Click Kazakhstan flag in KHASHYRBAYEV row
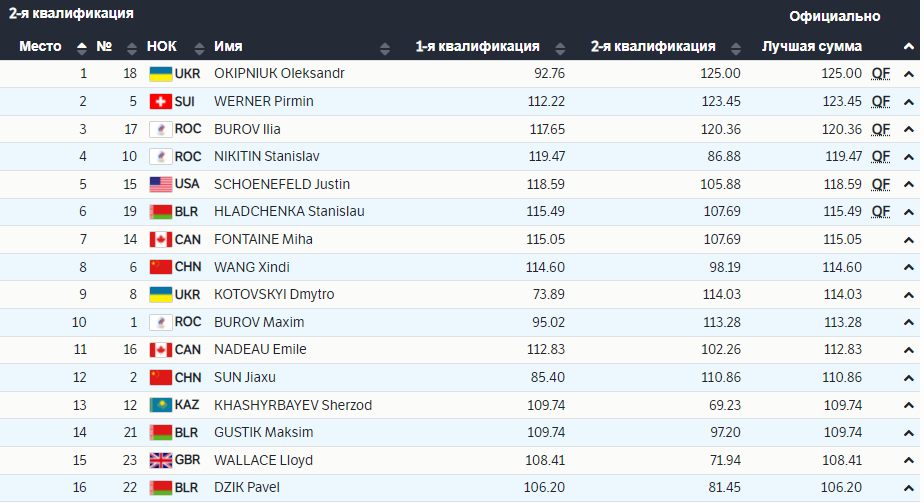This screenshot has height=503, width=924. [159, 405]
